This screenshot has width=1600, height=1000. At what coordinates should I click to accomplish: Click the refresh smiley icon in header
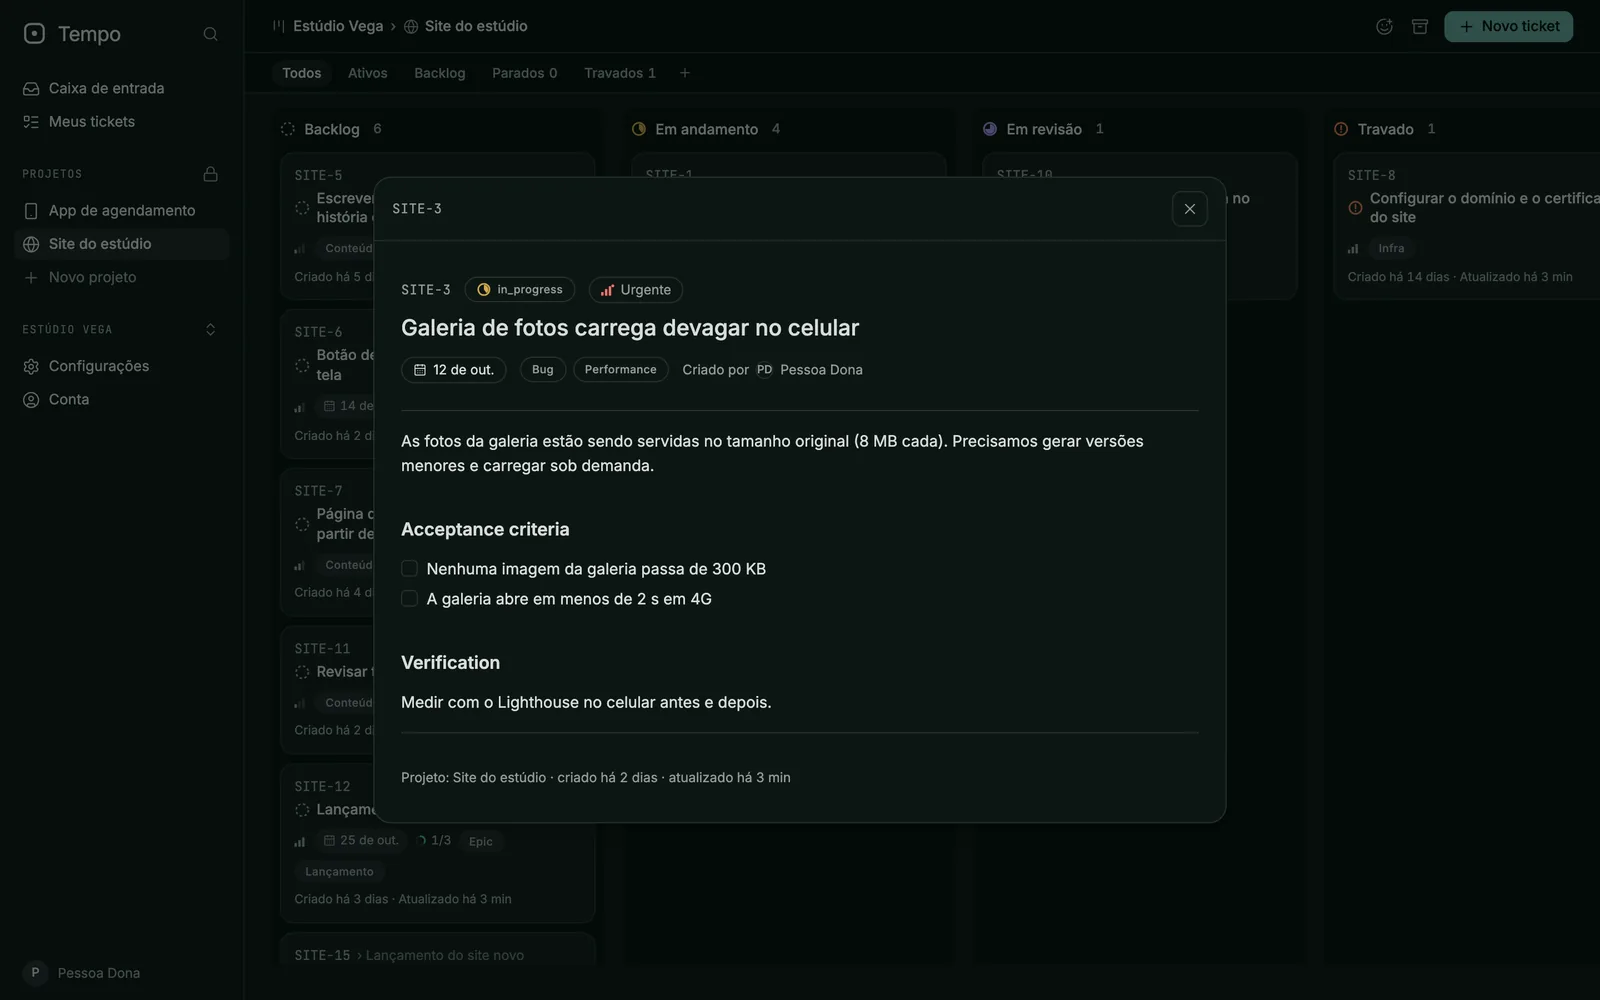pyautogui.click(x=1384, y=27)
